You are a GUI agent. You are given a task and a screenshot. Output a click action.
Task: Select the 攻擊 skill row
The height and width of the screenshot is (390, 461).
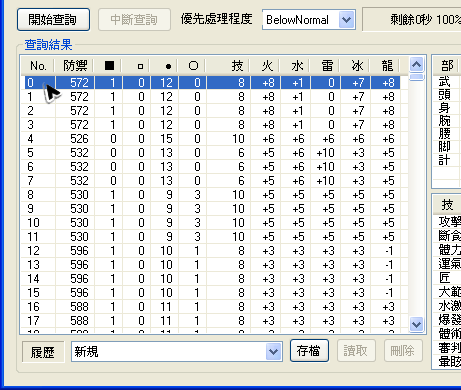447,221
